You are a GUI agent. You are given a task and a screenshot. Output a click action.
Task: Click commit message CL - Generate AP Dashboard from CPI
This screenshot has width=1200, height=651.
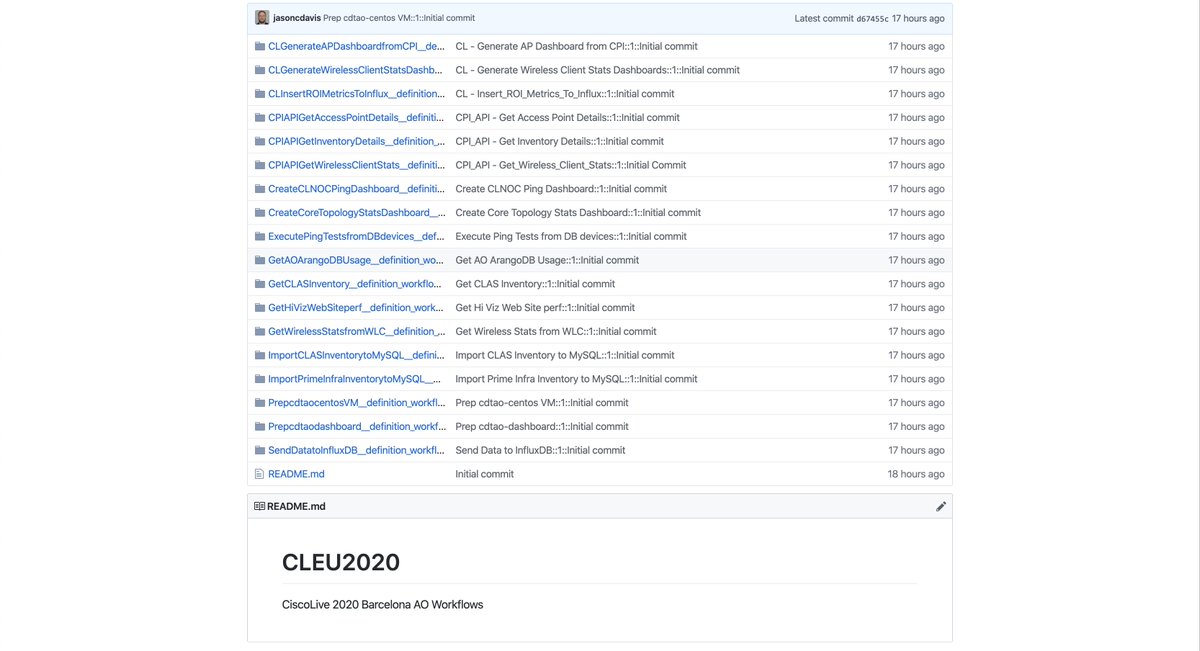tap(576, 46)
